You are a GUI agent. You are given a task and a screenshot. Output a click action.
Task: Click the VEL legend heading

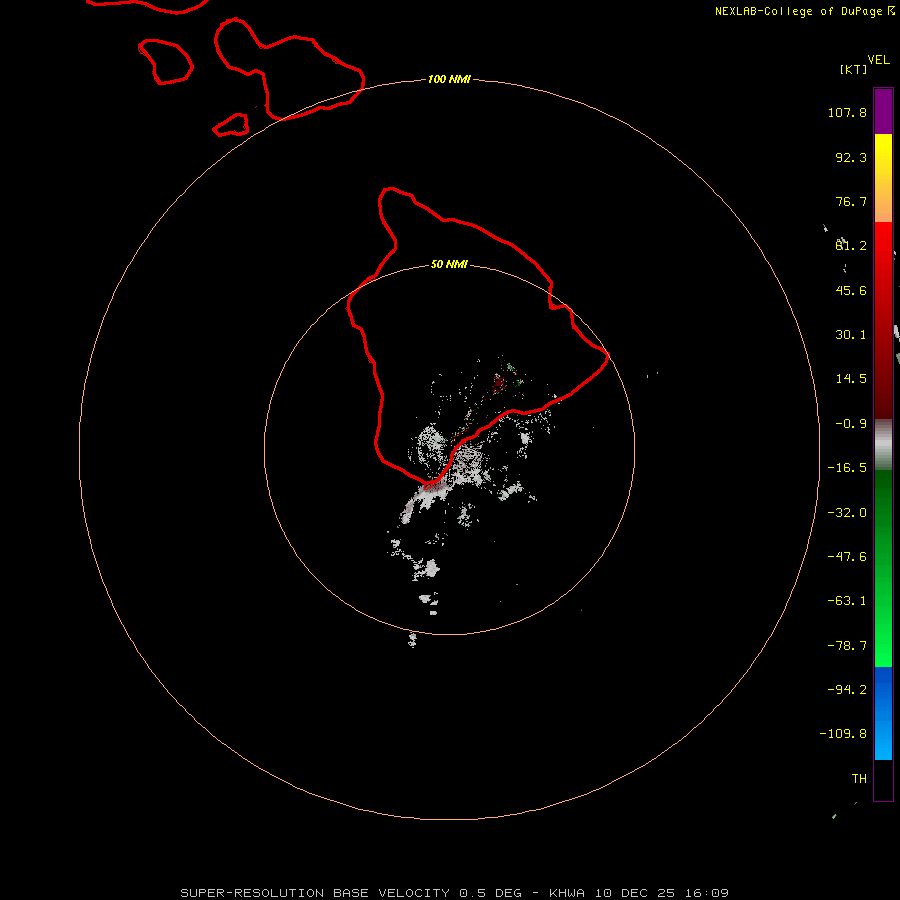tap(878, 60)
